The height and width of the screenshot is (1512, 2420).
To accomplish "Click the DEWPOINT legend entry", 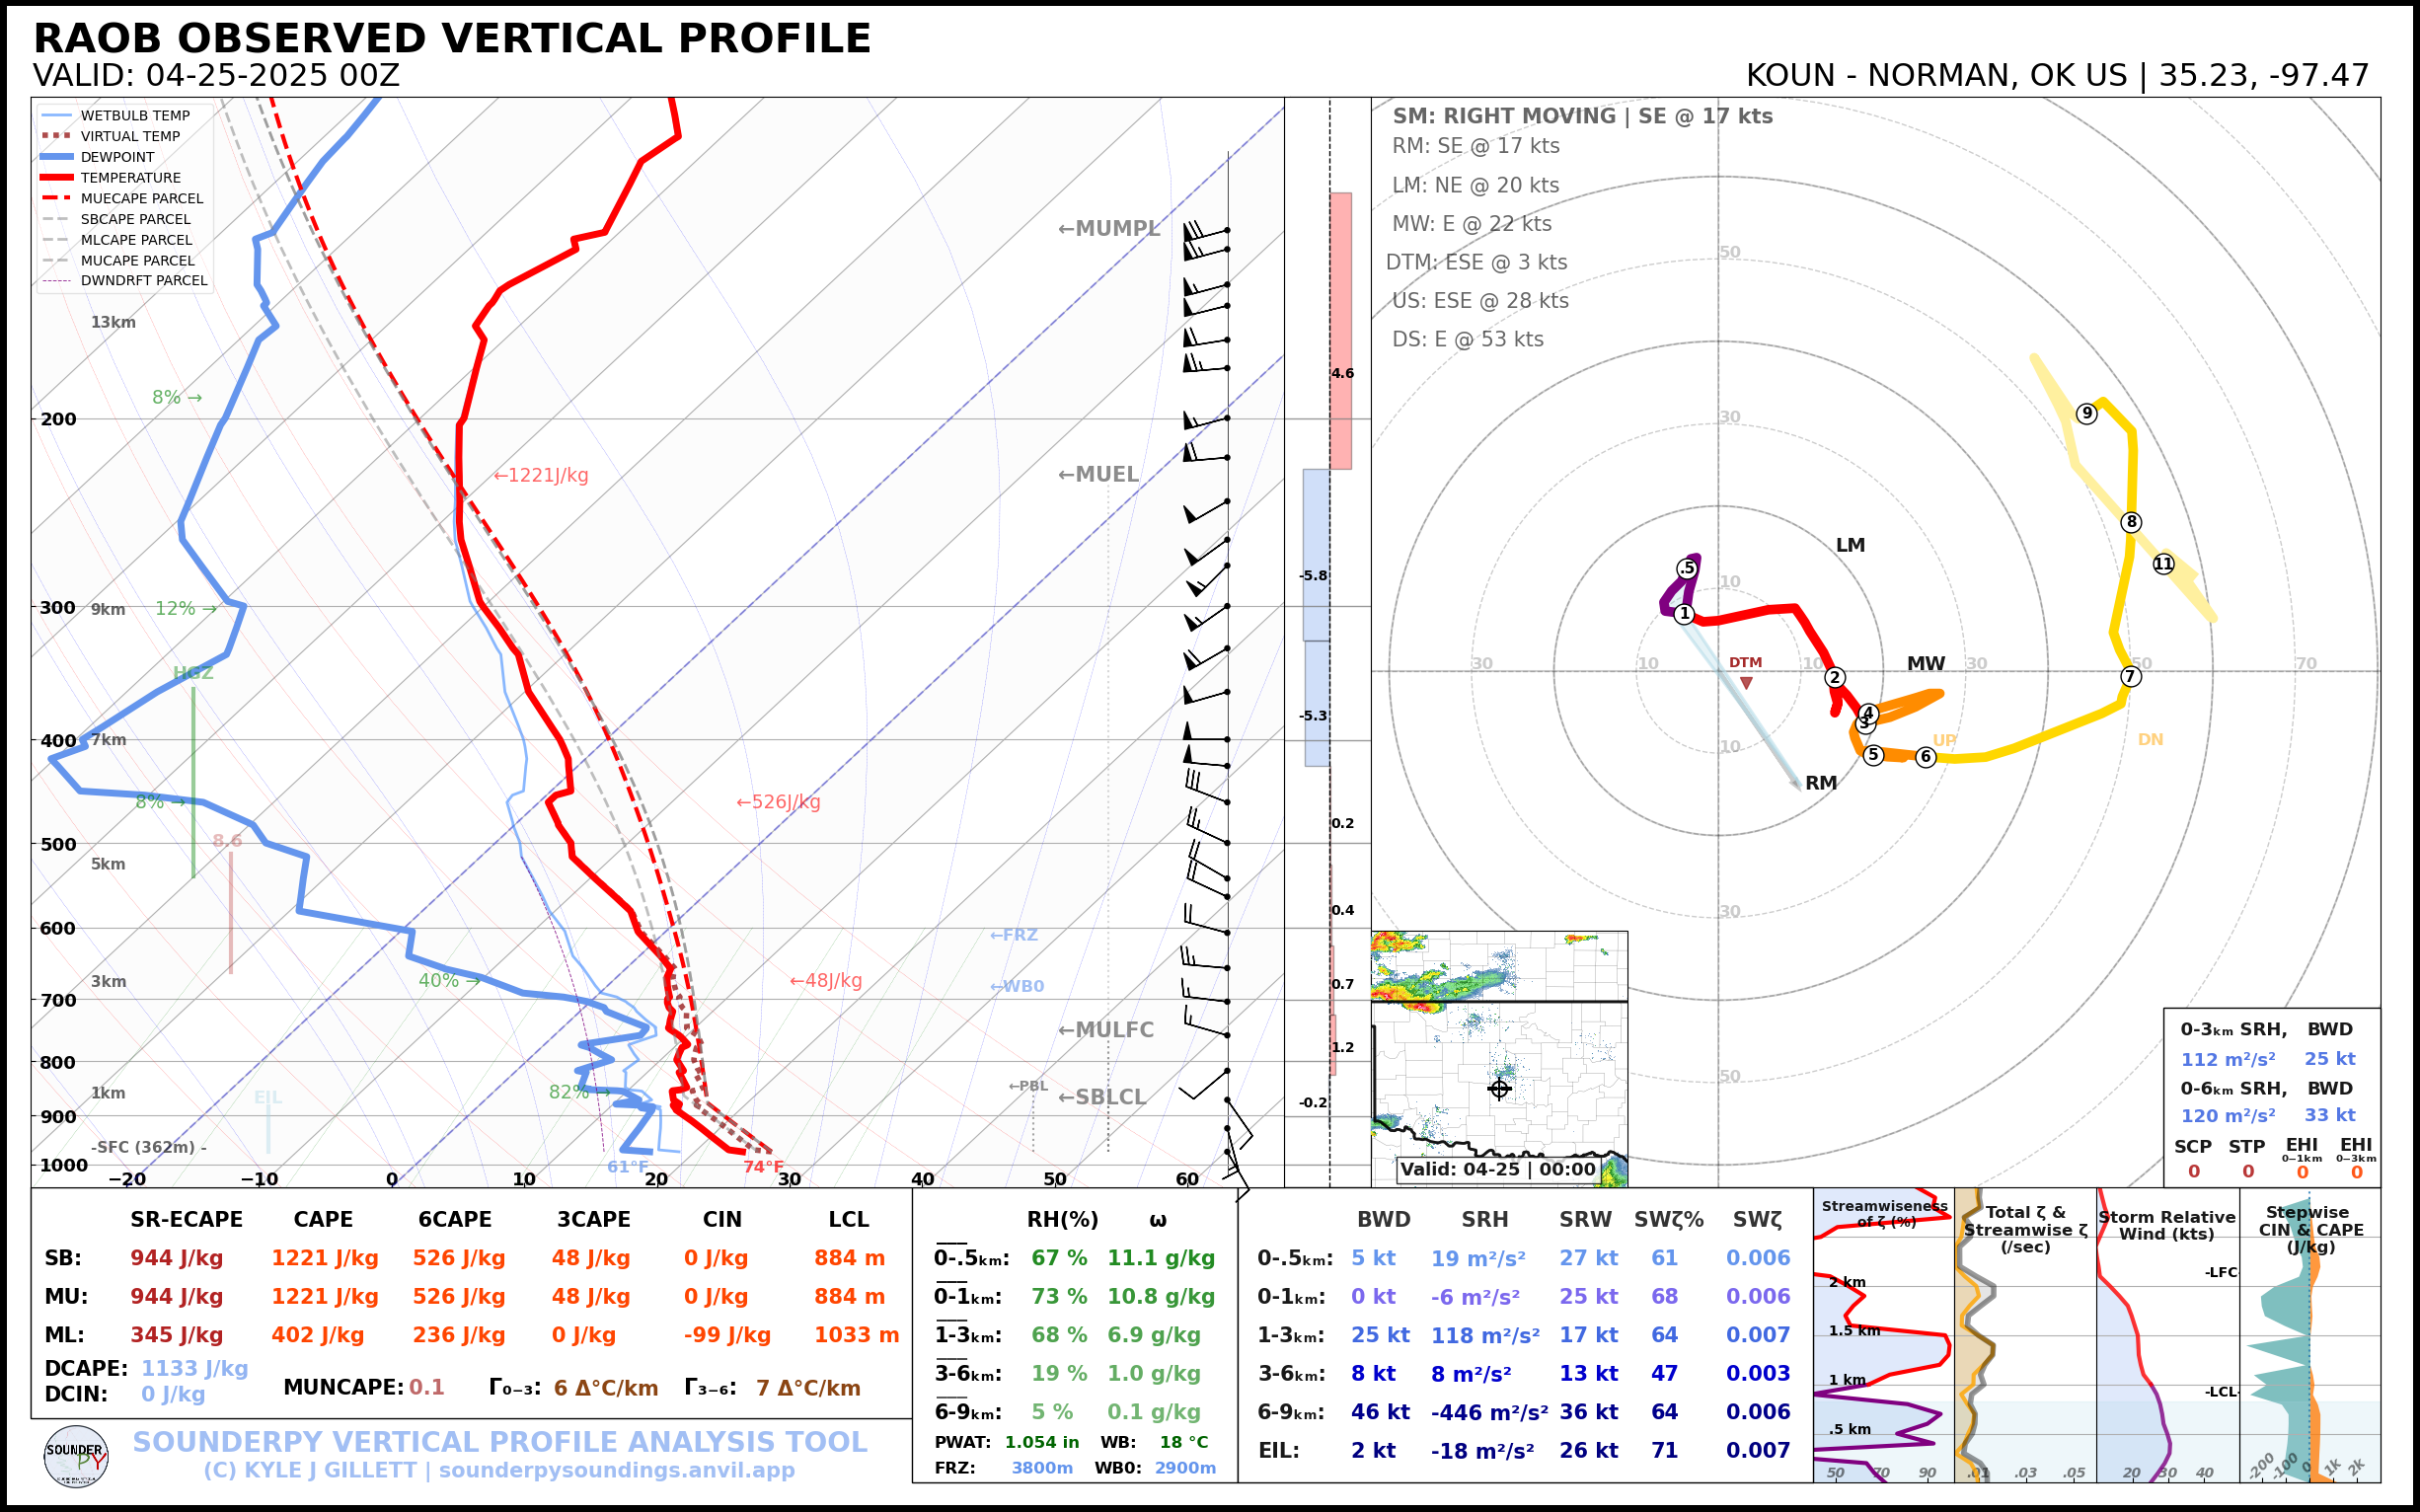I will point(117,157).
